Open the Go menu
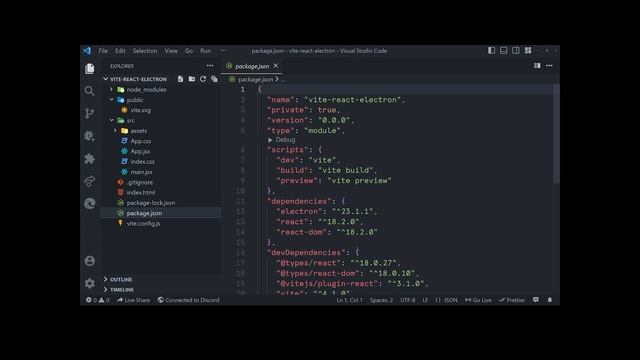This screenshot has height=360, width=640. point(189,51)
